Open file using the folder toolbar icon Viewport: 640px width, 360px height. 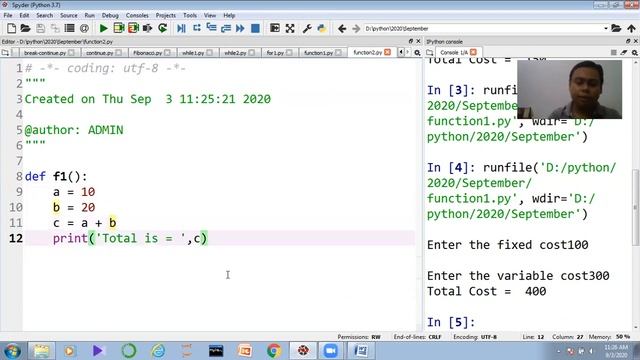(25, 28)
